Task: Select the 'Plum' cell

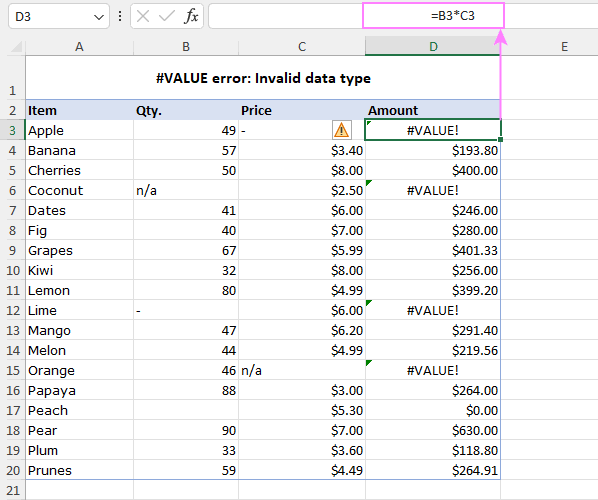Action: (79, 450)
